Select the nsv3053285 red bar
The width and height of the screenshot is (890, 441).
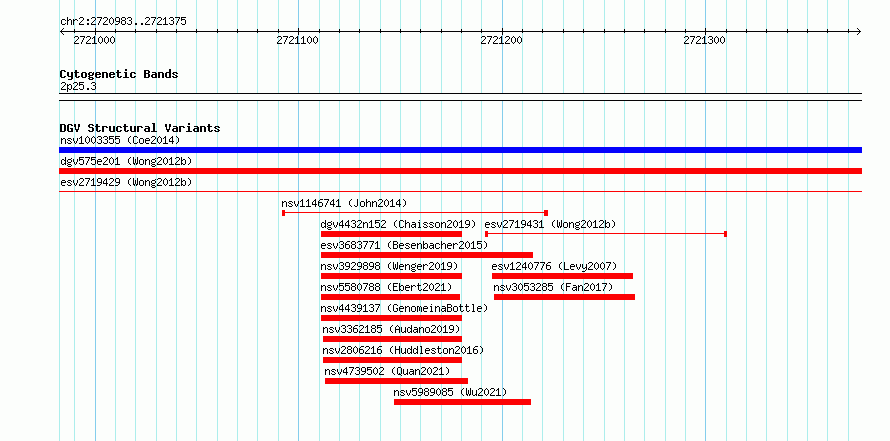click(x=564, y=297)
